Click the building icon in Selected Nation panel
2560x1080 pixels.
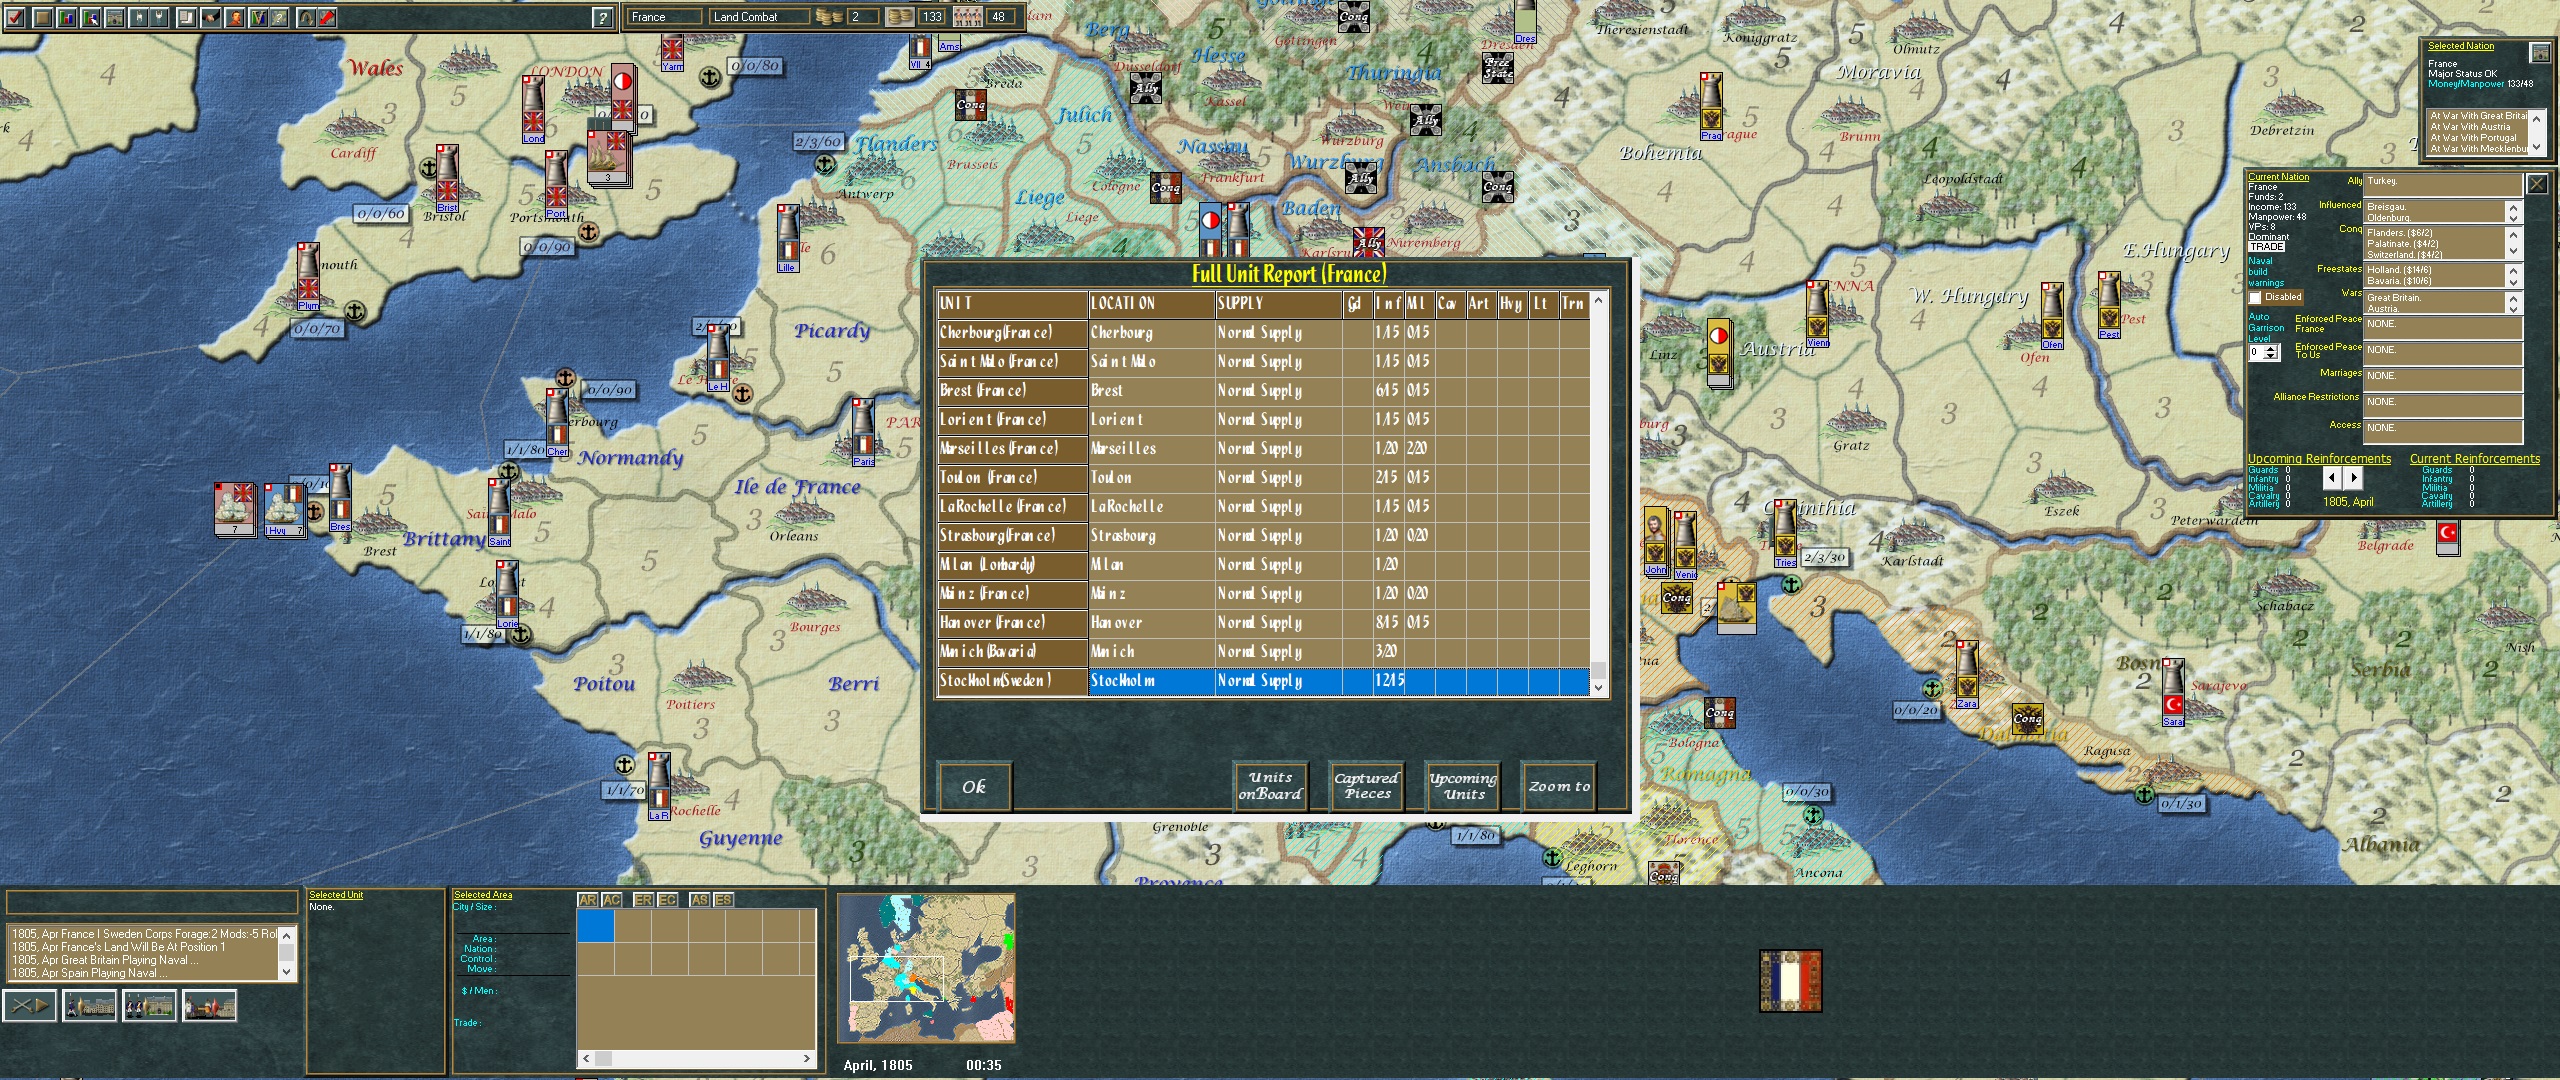(2539, 52)
